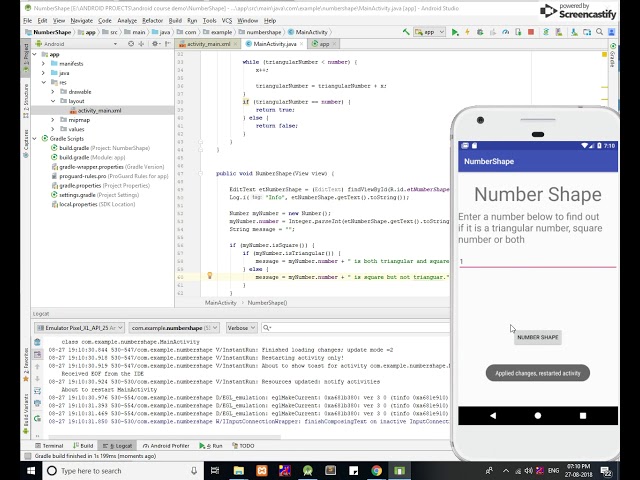
Task: Apply changes with the lightning bolt icon
Action: (x=467, y=32)
